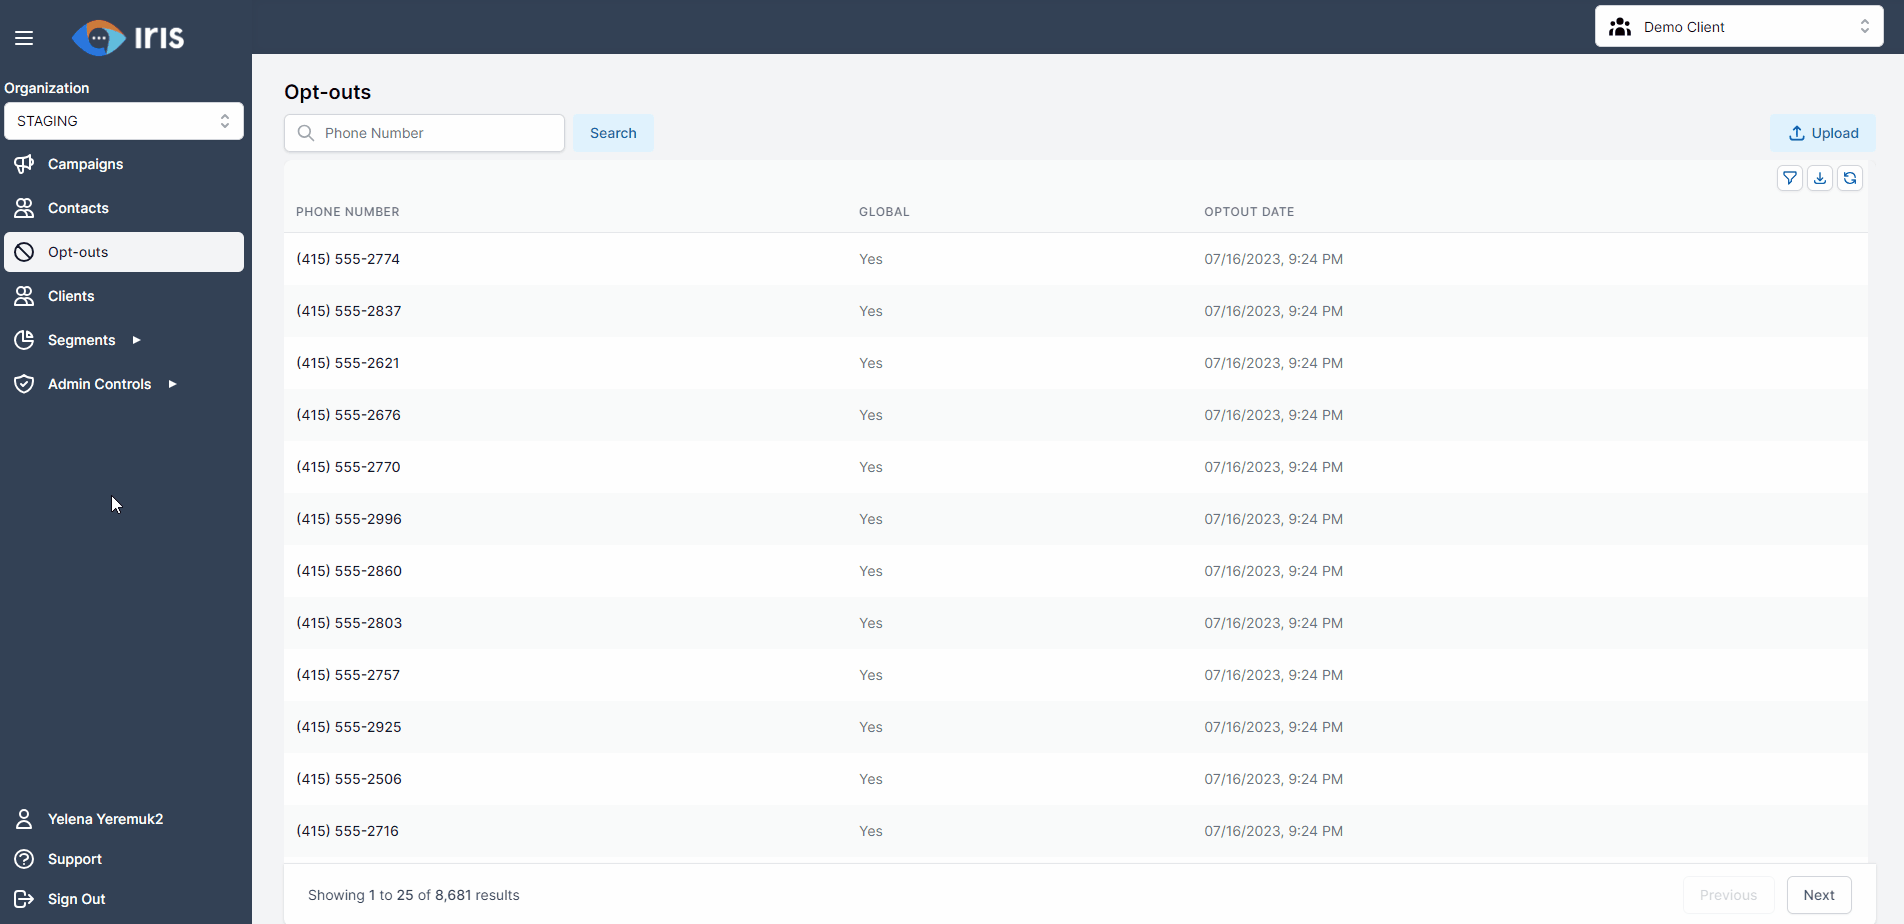
Task: Select phone number (415) 555-2803
Action: [349, 623]
